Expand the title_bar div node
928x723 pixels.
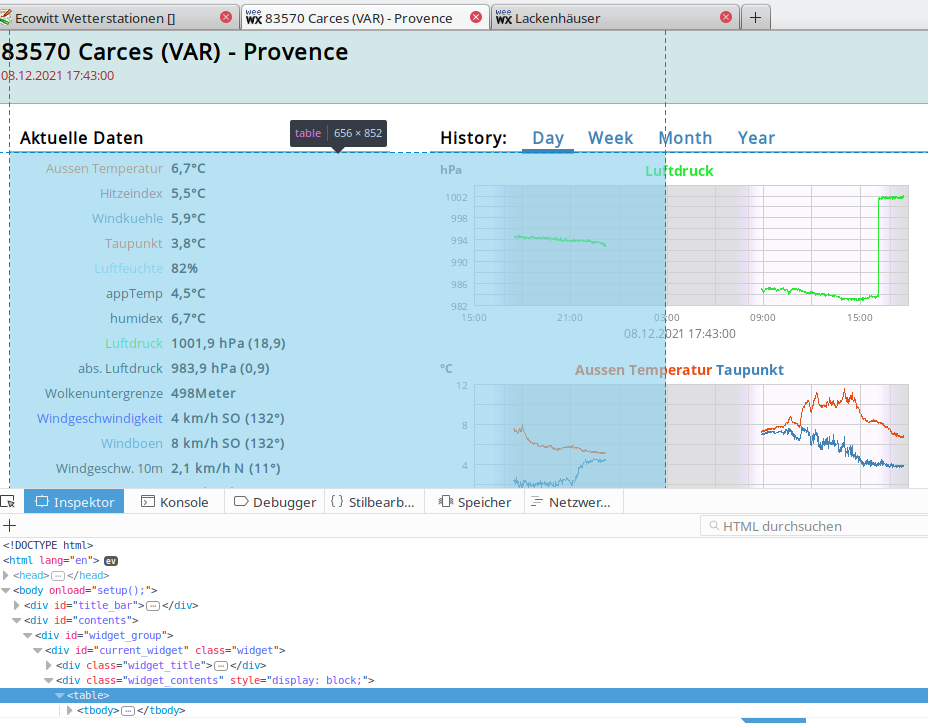pos(17,606)
